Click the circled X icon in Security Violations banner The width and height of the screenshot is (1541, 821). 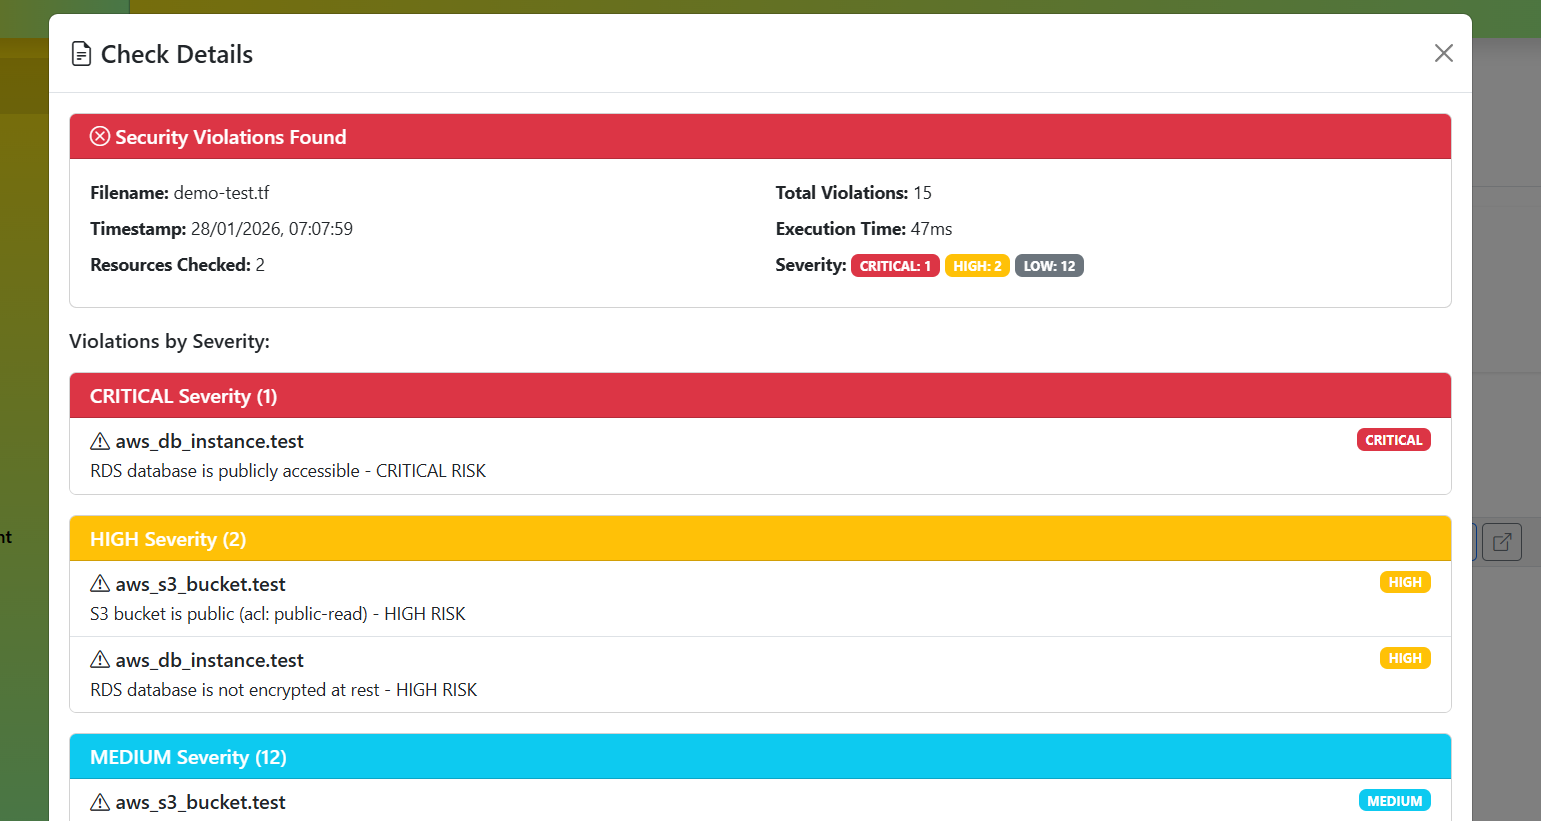[99, 135]
